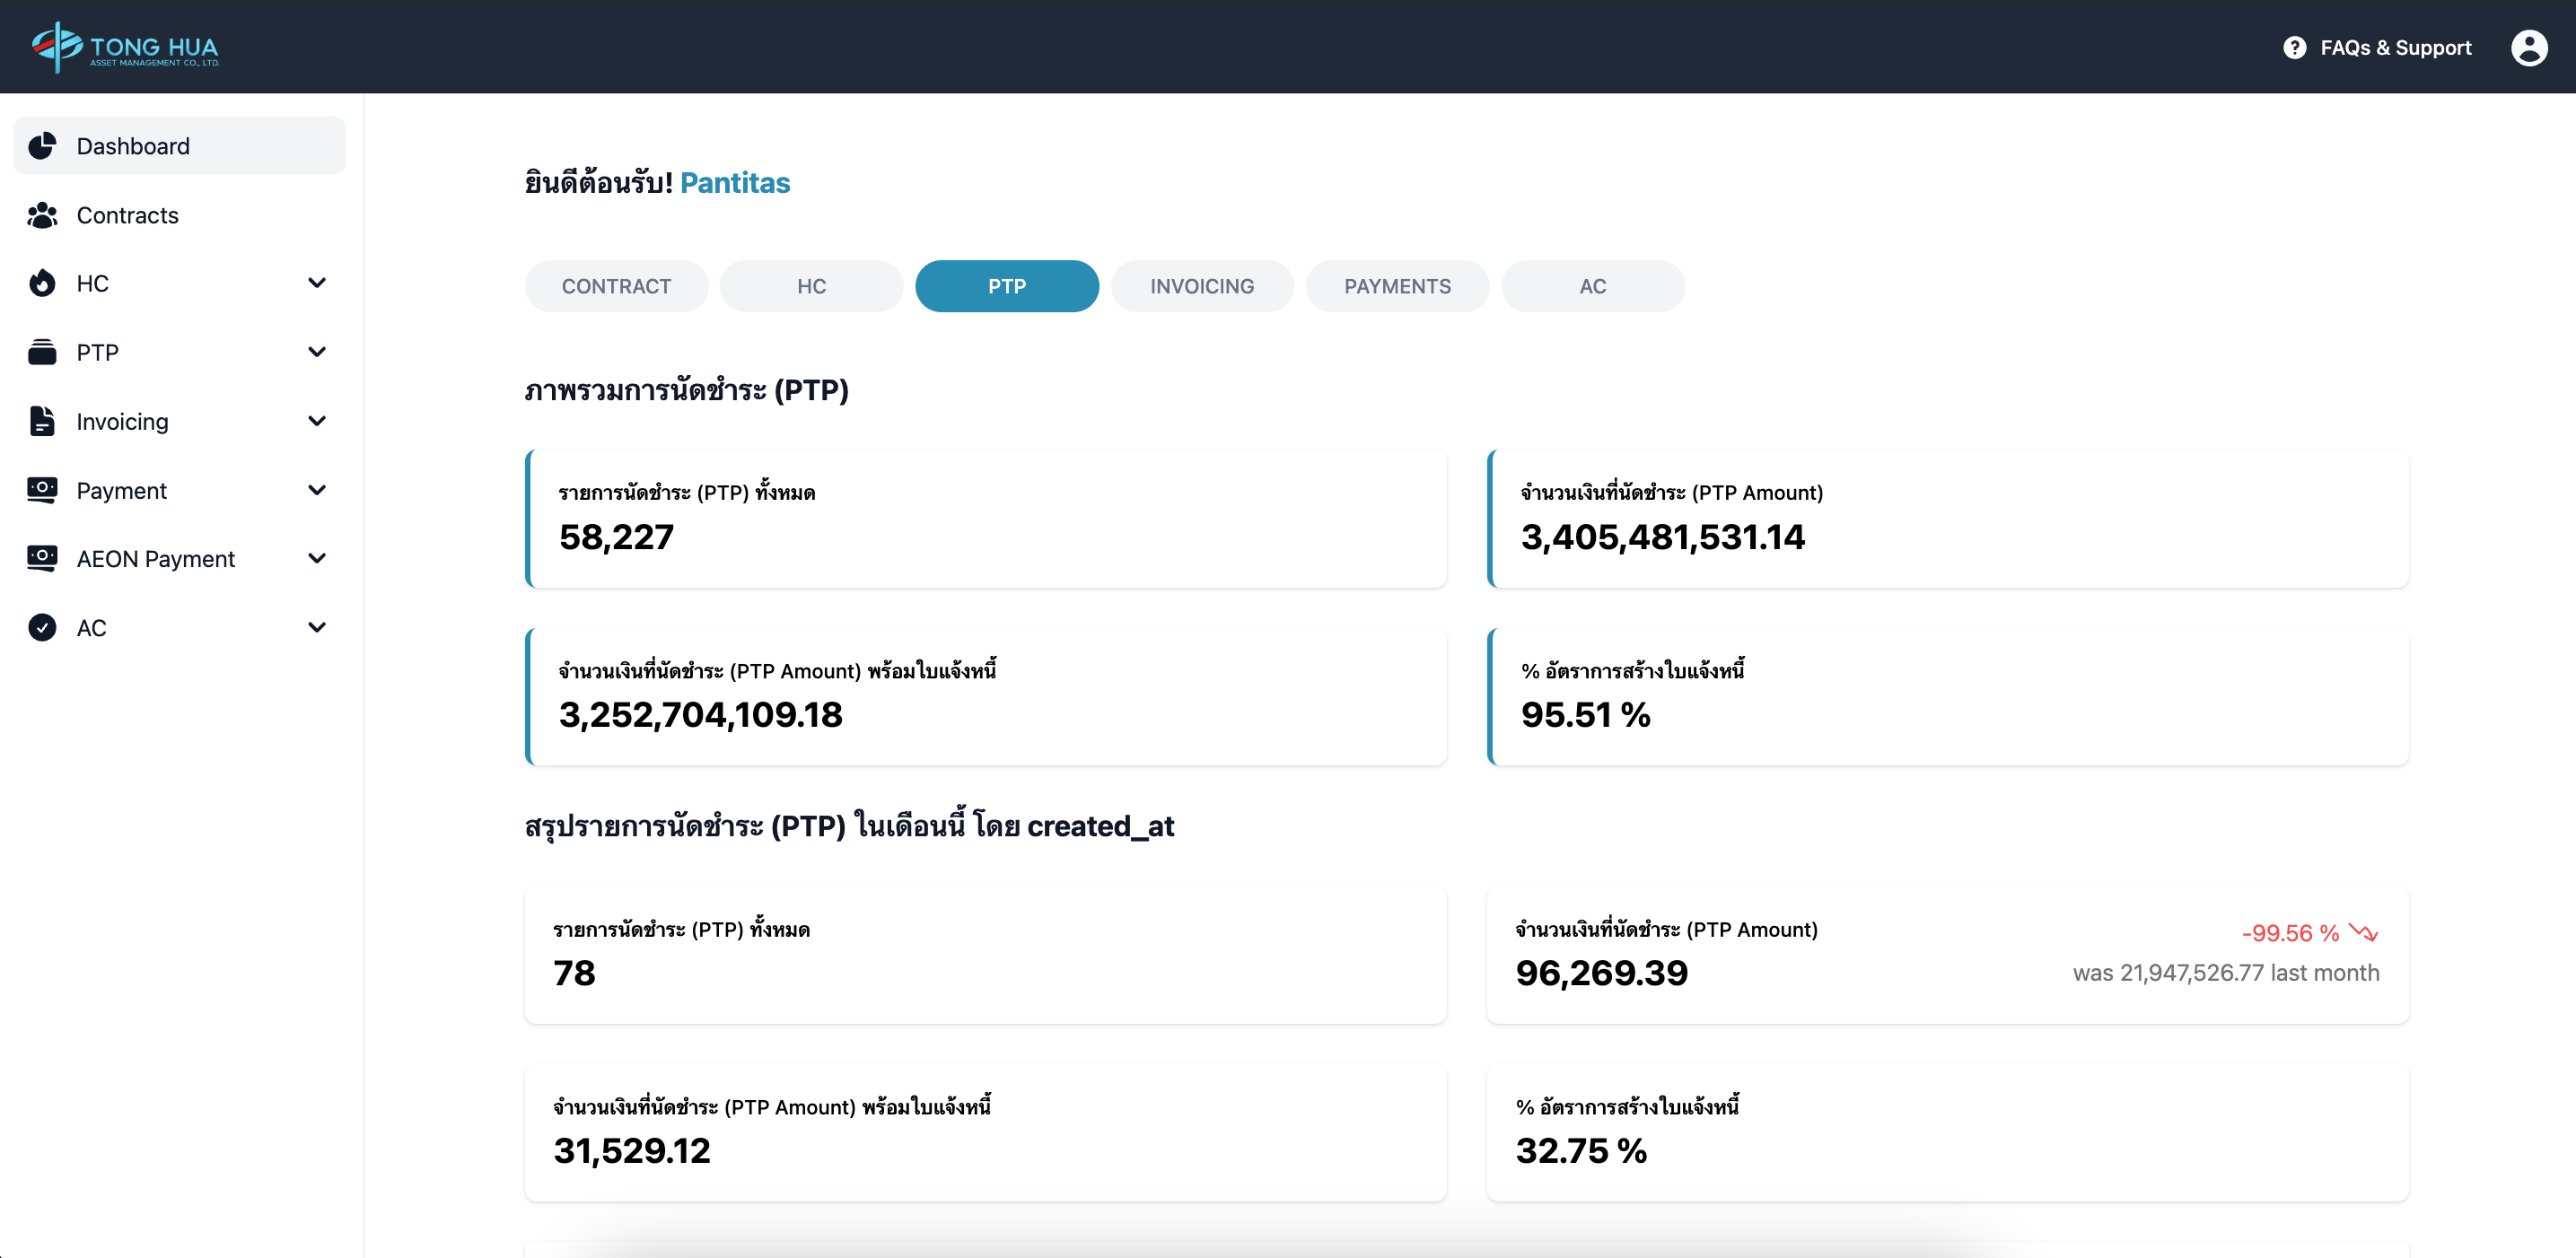Viewport: 2576px width, 1258px height.
Task: Click the Invoicing document icon
Action: coord(42,421)
